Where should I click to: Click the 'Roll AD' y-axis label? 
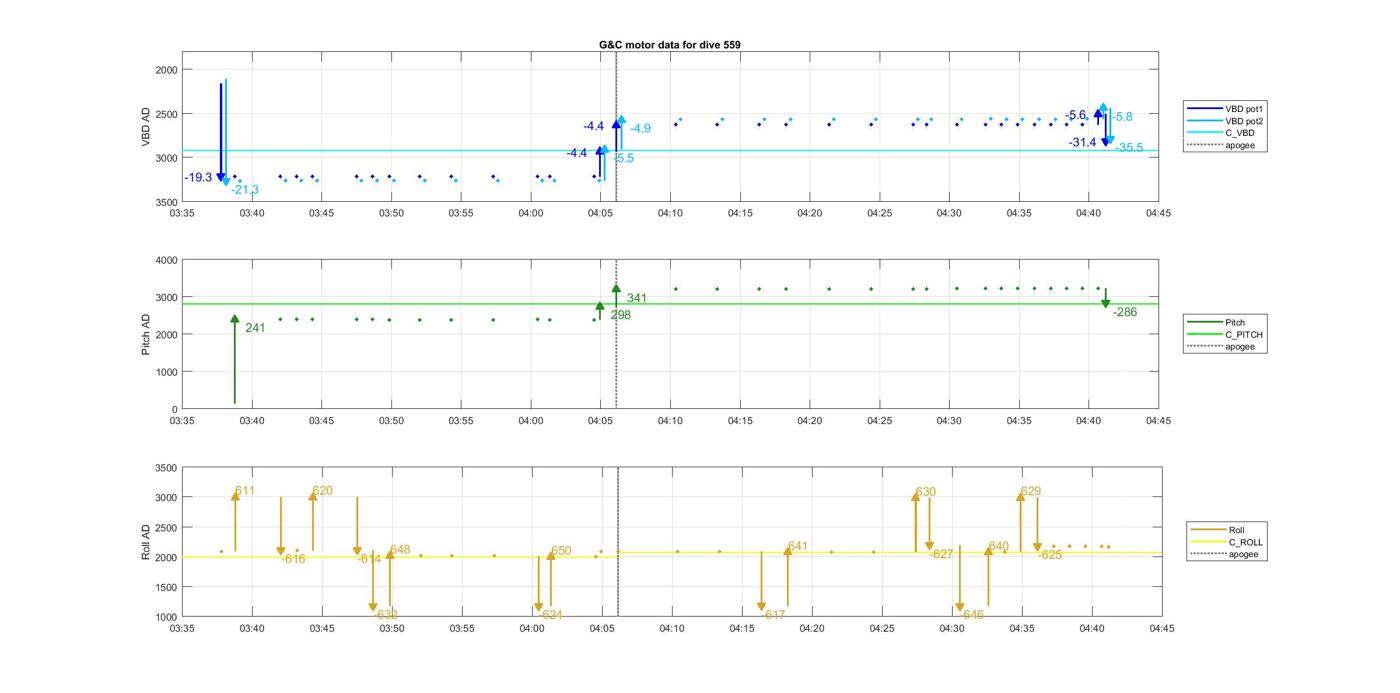[x=147, y=541]
